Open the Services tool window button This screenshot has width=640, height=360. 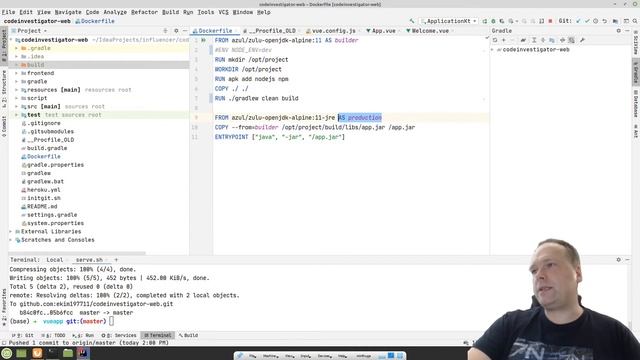click(x=119, y=335)
